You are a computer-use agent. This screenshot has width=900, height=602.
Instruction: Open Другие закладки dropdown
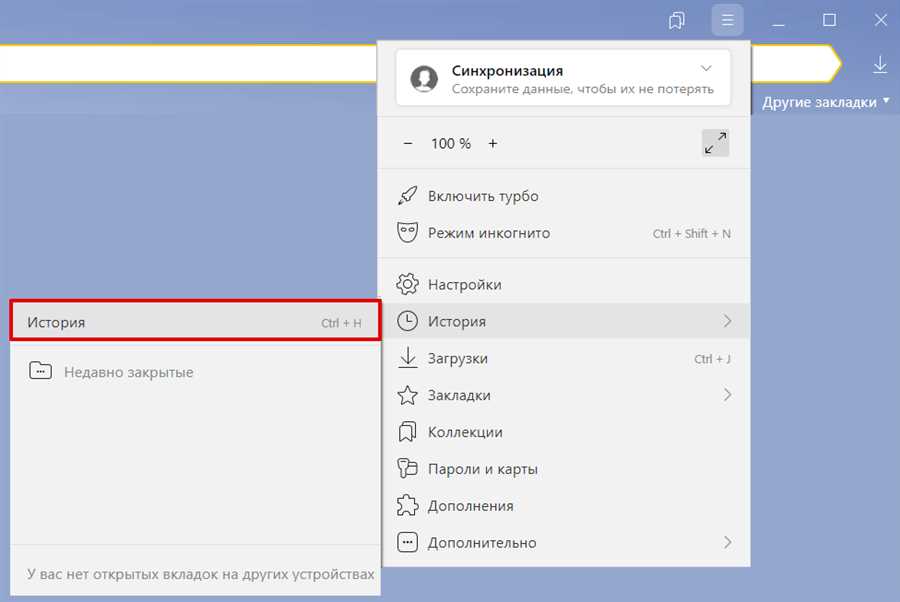click(x=825, y=102)
